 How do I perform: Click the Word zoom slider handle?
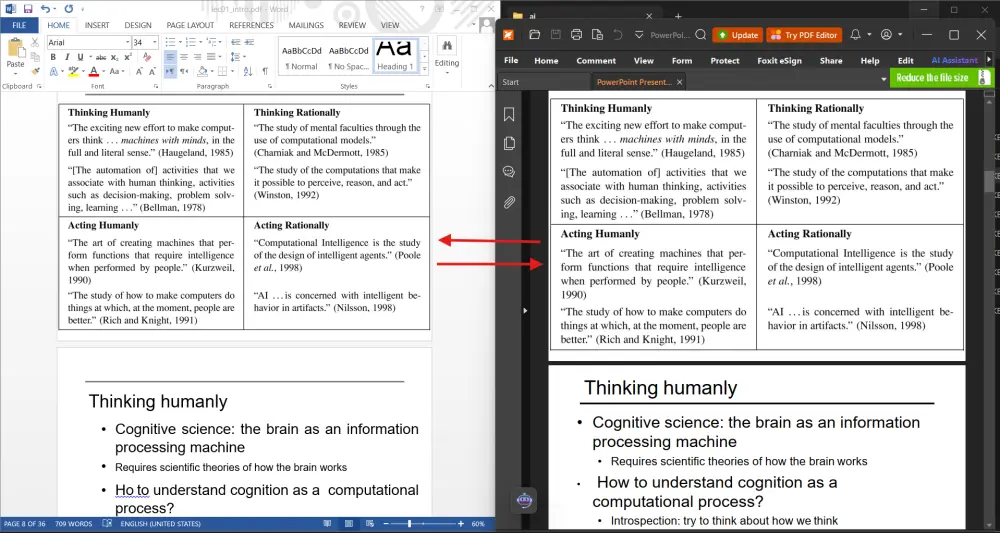409,523
